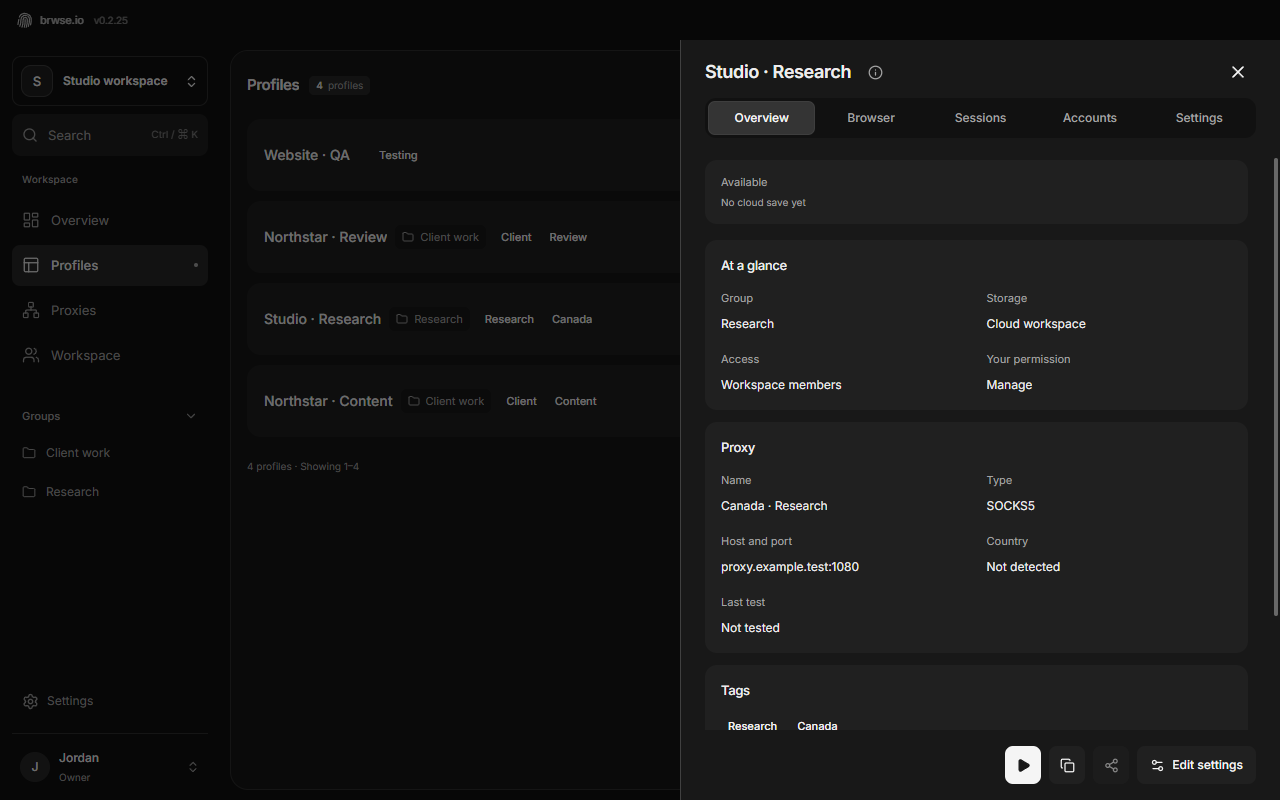Open the Workspace members page in sidebar
Screen dimensions: 1280x800
(x=110, y=355)
